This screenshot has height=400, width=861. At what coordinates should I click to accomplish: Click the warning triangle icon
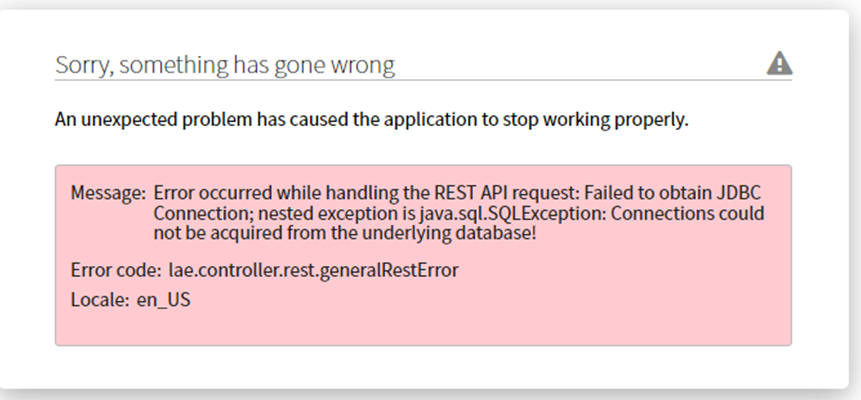[x=779, y=63]
